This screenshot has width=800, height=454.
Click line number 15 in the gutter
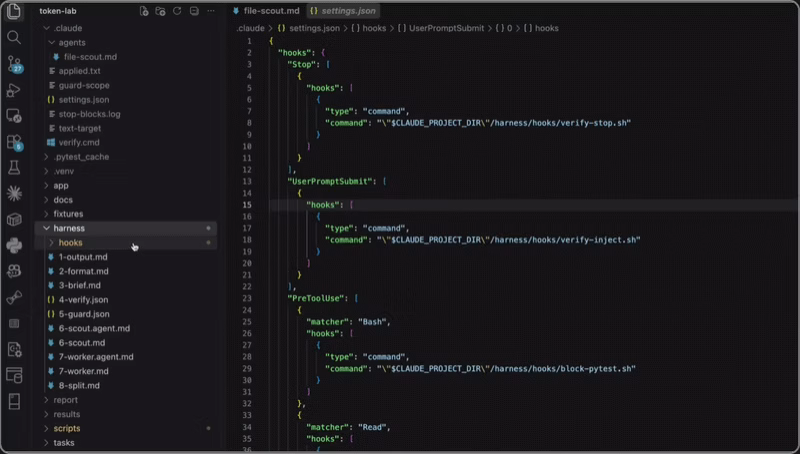[x=247, y=205]
